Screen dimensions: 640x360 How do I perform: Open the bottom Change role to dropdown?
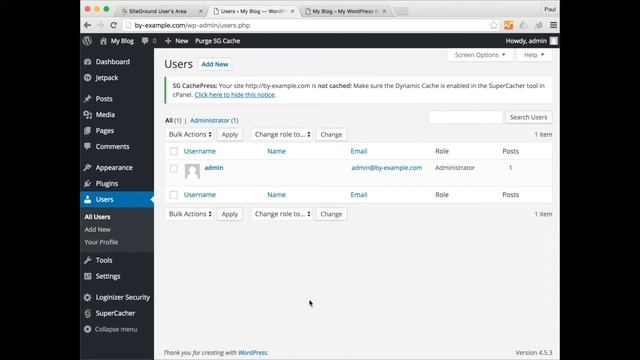[282, 214]
